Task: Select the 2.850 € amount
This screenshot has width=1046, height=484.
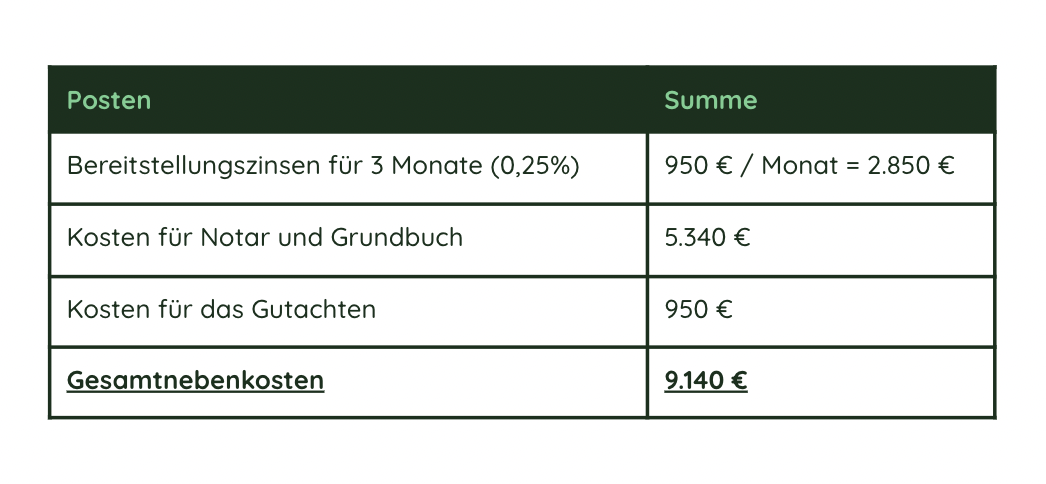Action: (912, 166)
